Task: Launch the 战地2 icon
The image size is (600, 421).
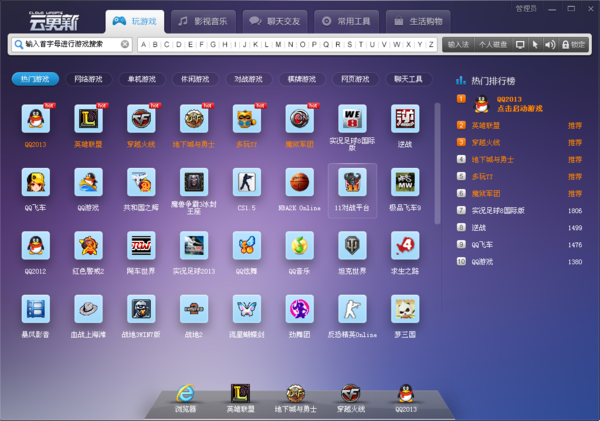Action: (x=194, y=309)
